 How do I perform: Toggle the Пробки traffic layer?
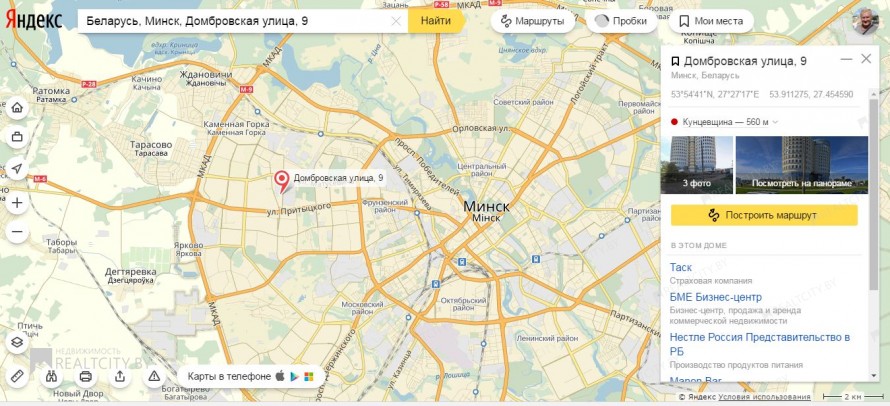[622, 22]
